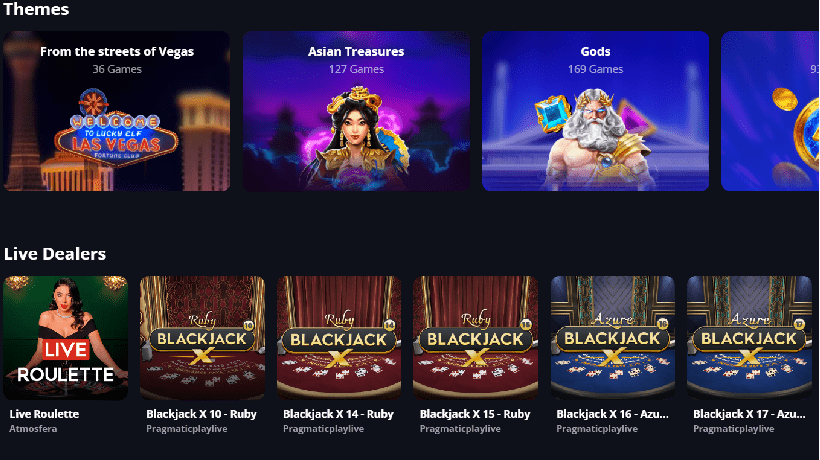Viewport: 820px width, 460px height.
Task: Select the partially visible fourth theme card
Action: [x=770, y=111]
